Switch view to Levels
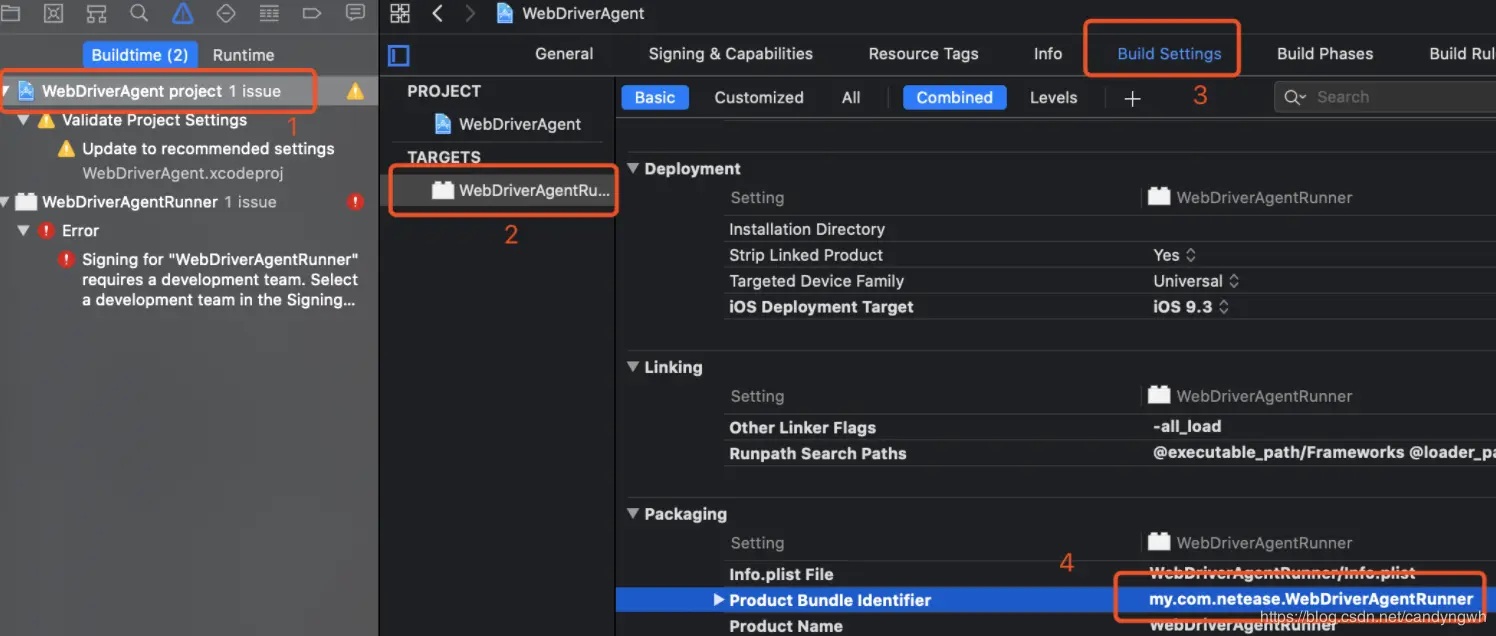 click(1054, 97)
